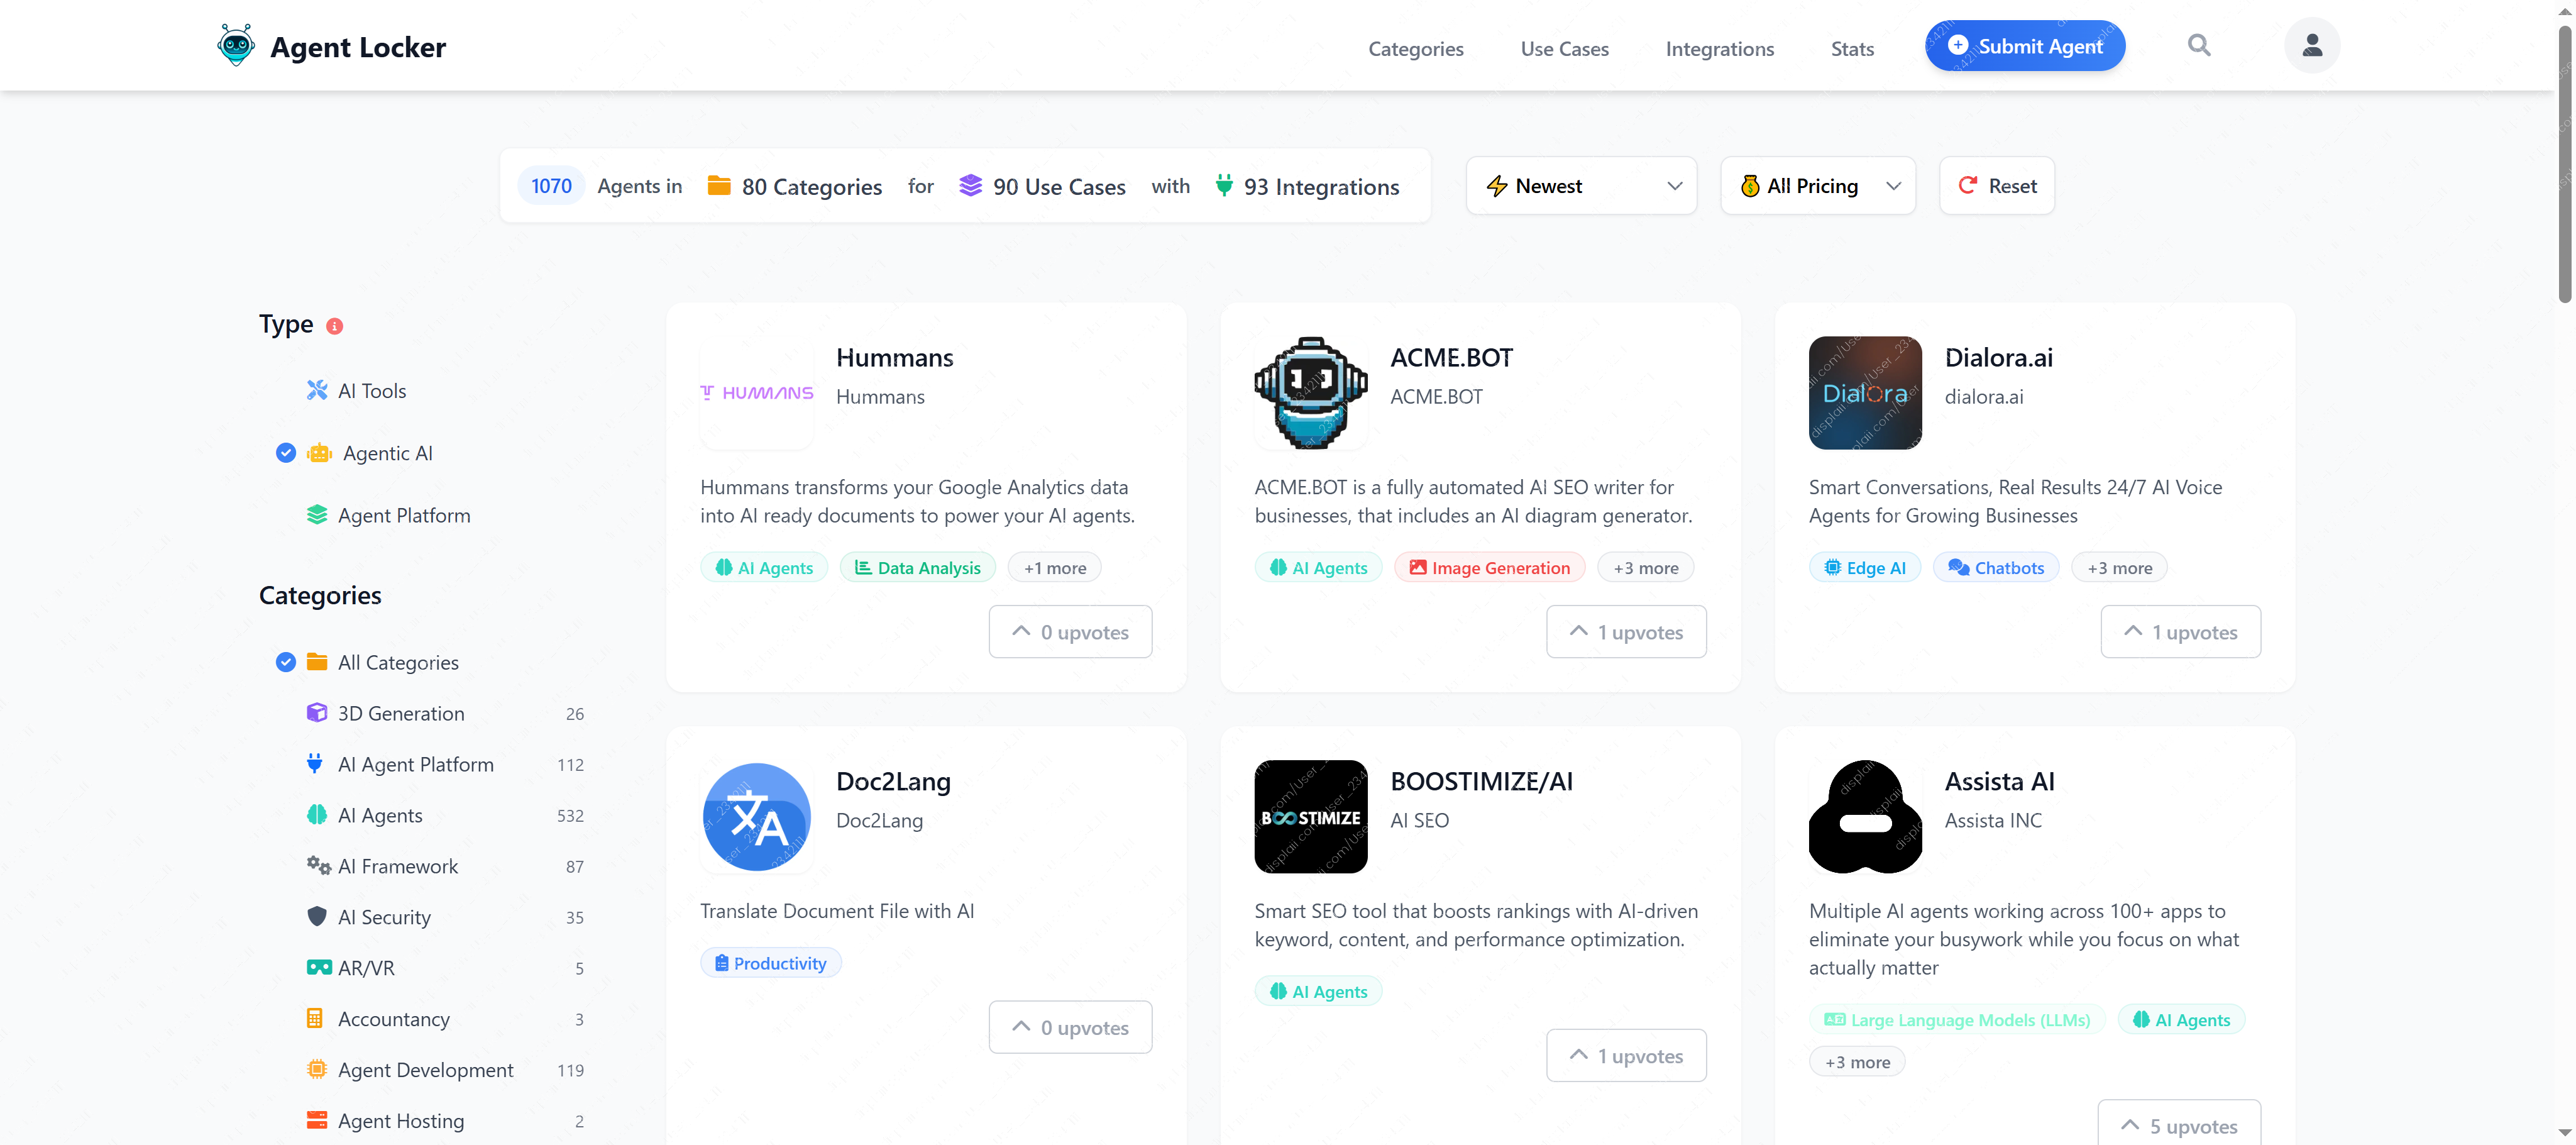Screen dimensions: 2576x1145
Task: Open the BOOSTIMIZE logo thumbnail
Action: tap(1311, 817)
